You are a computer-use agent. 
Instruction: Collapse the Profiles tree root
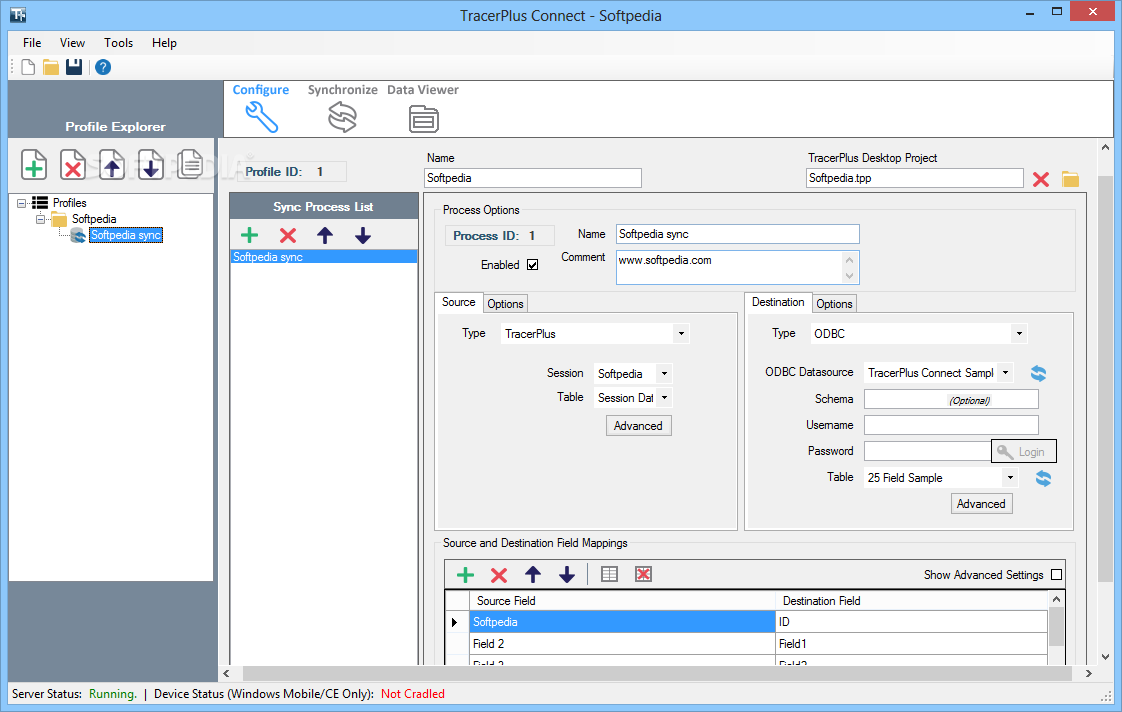[21, 203]
